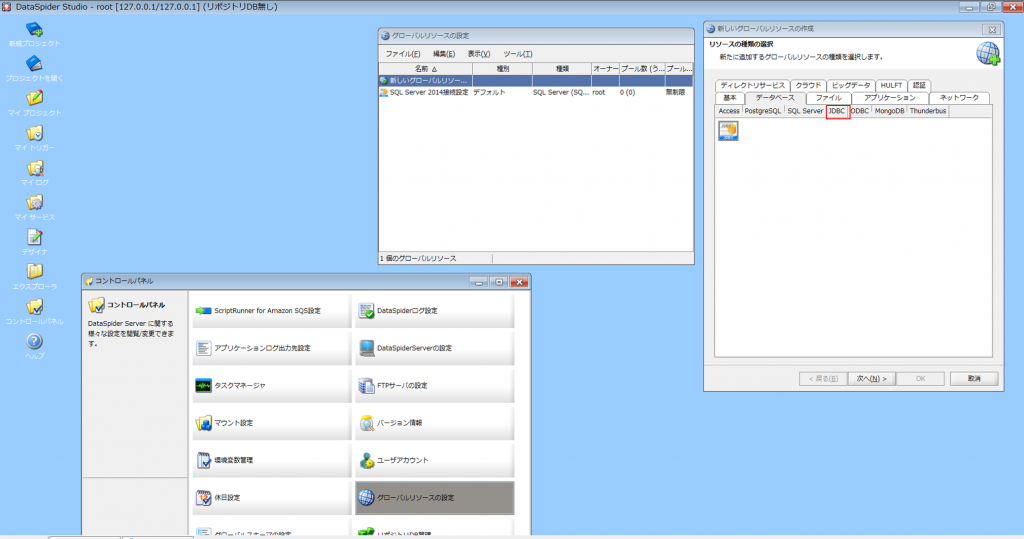Click SQL Server 2014接続設定 row icon
Screen dimensions: 1024x539
coord(384,93)
